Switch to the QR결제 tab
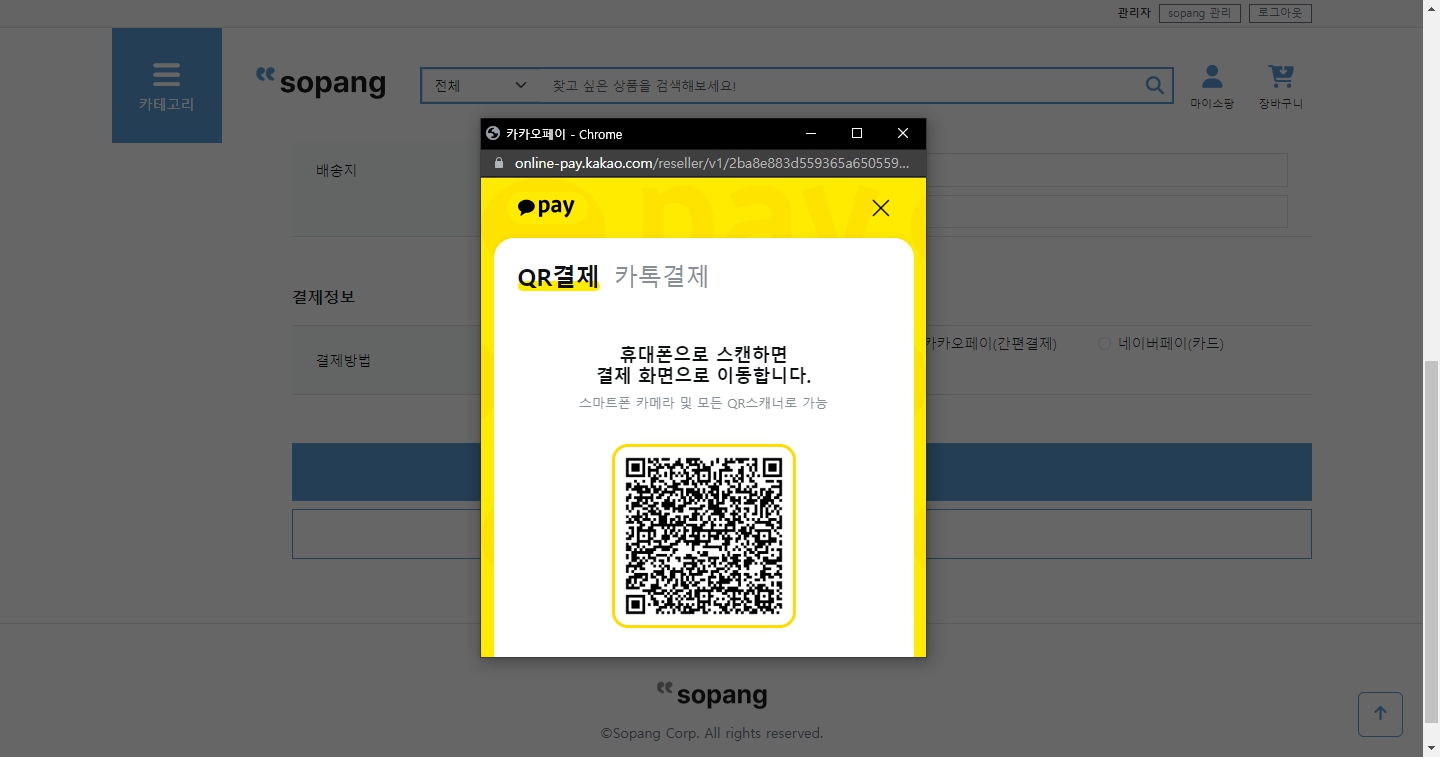Image resolution: width=1440 pixels, height=757 pixels. coord(558,276)
